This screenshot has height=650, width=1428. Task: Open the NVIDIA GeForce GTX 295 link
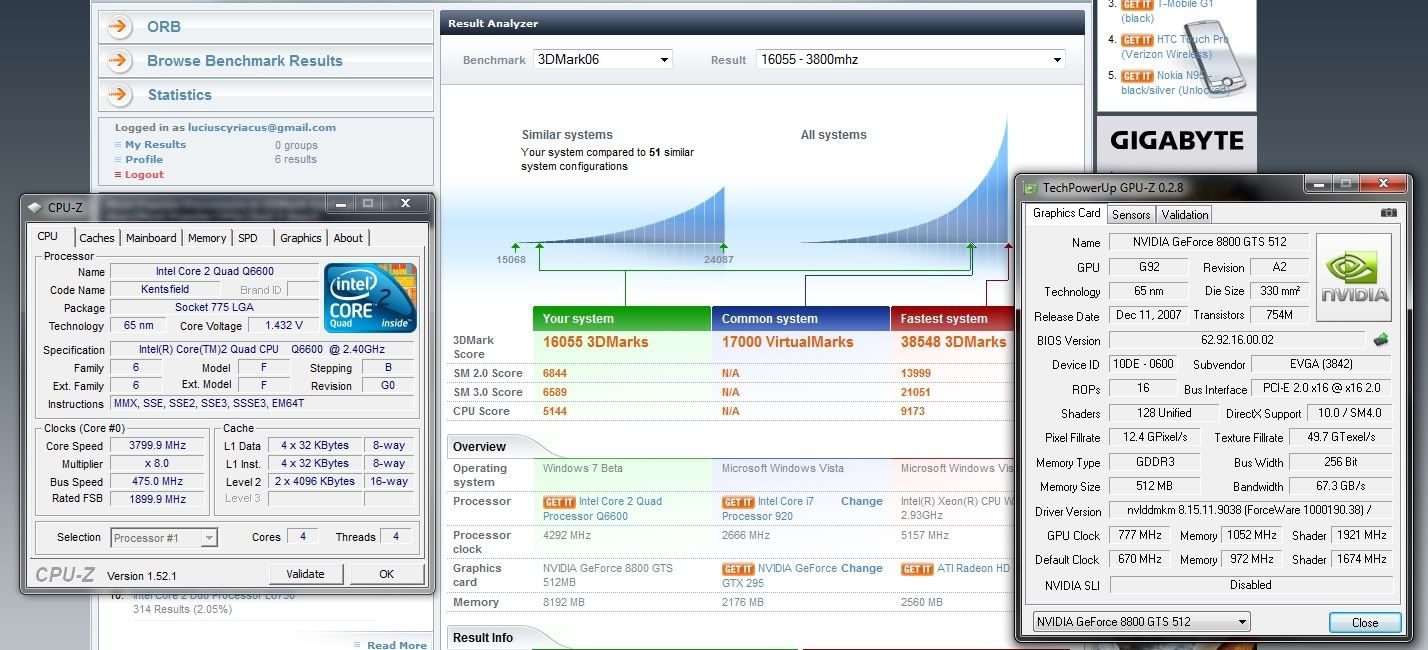[780, 575]
